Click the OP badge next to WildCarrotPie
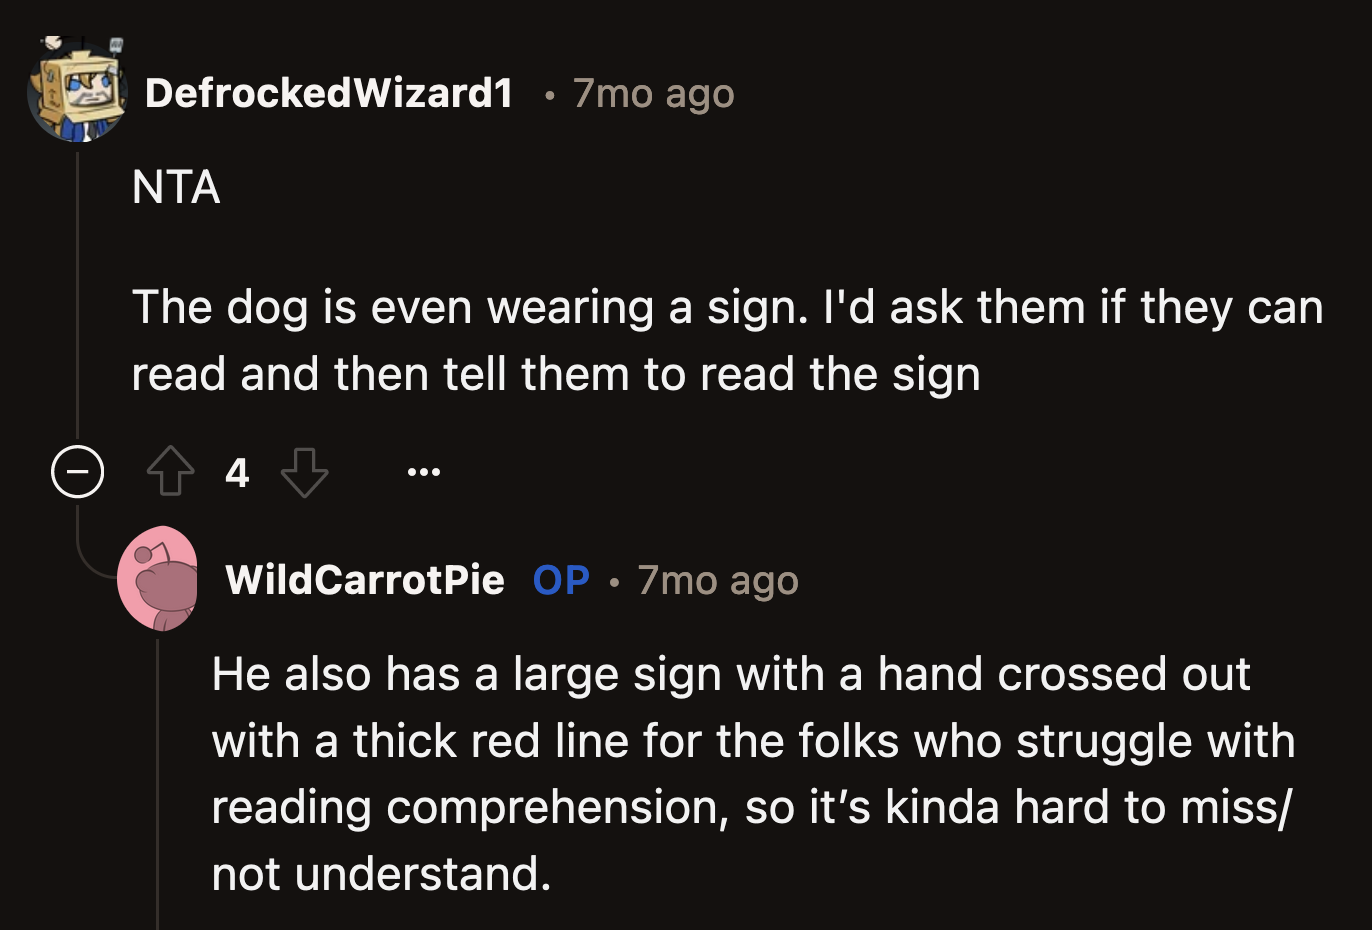This screenshot has height=930, width=1372. click(561, 580)
